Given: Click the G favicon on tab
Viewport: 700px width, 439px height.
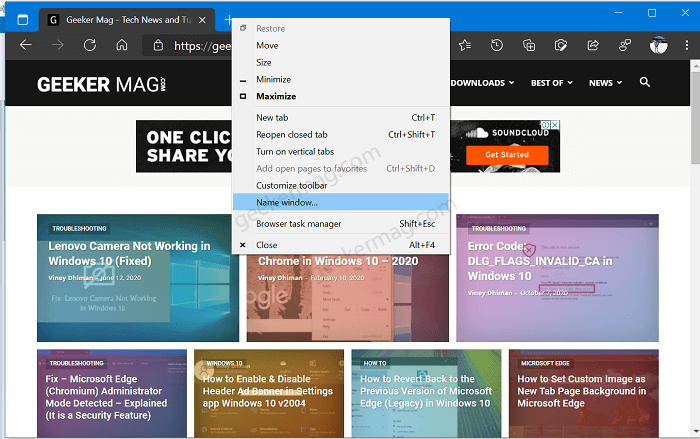Looking at the screenshot, I should tap(54, 20).
